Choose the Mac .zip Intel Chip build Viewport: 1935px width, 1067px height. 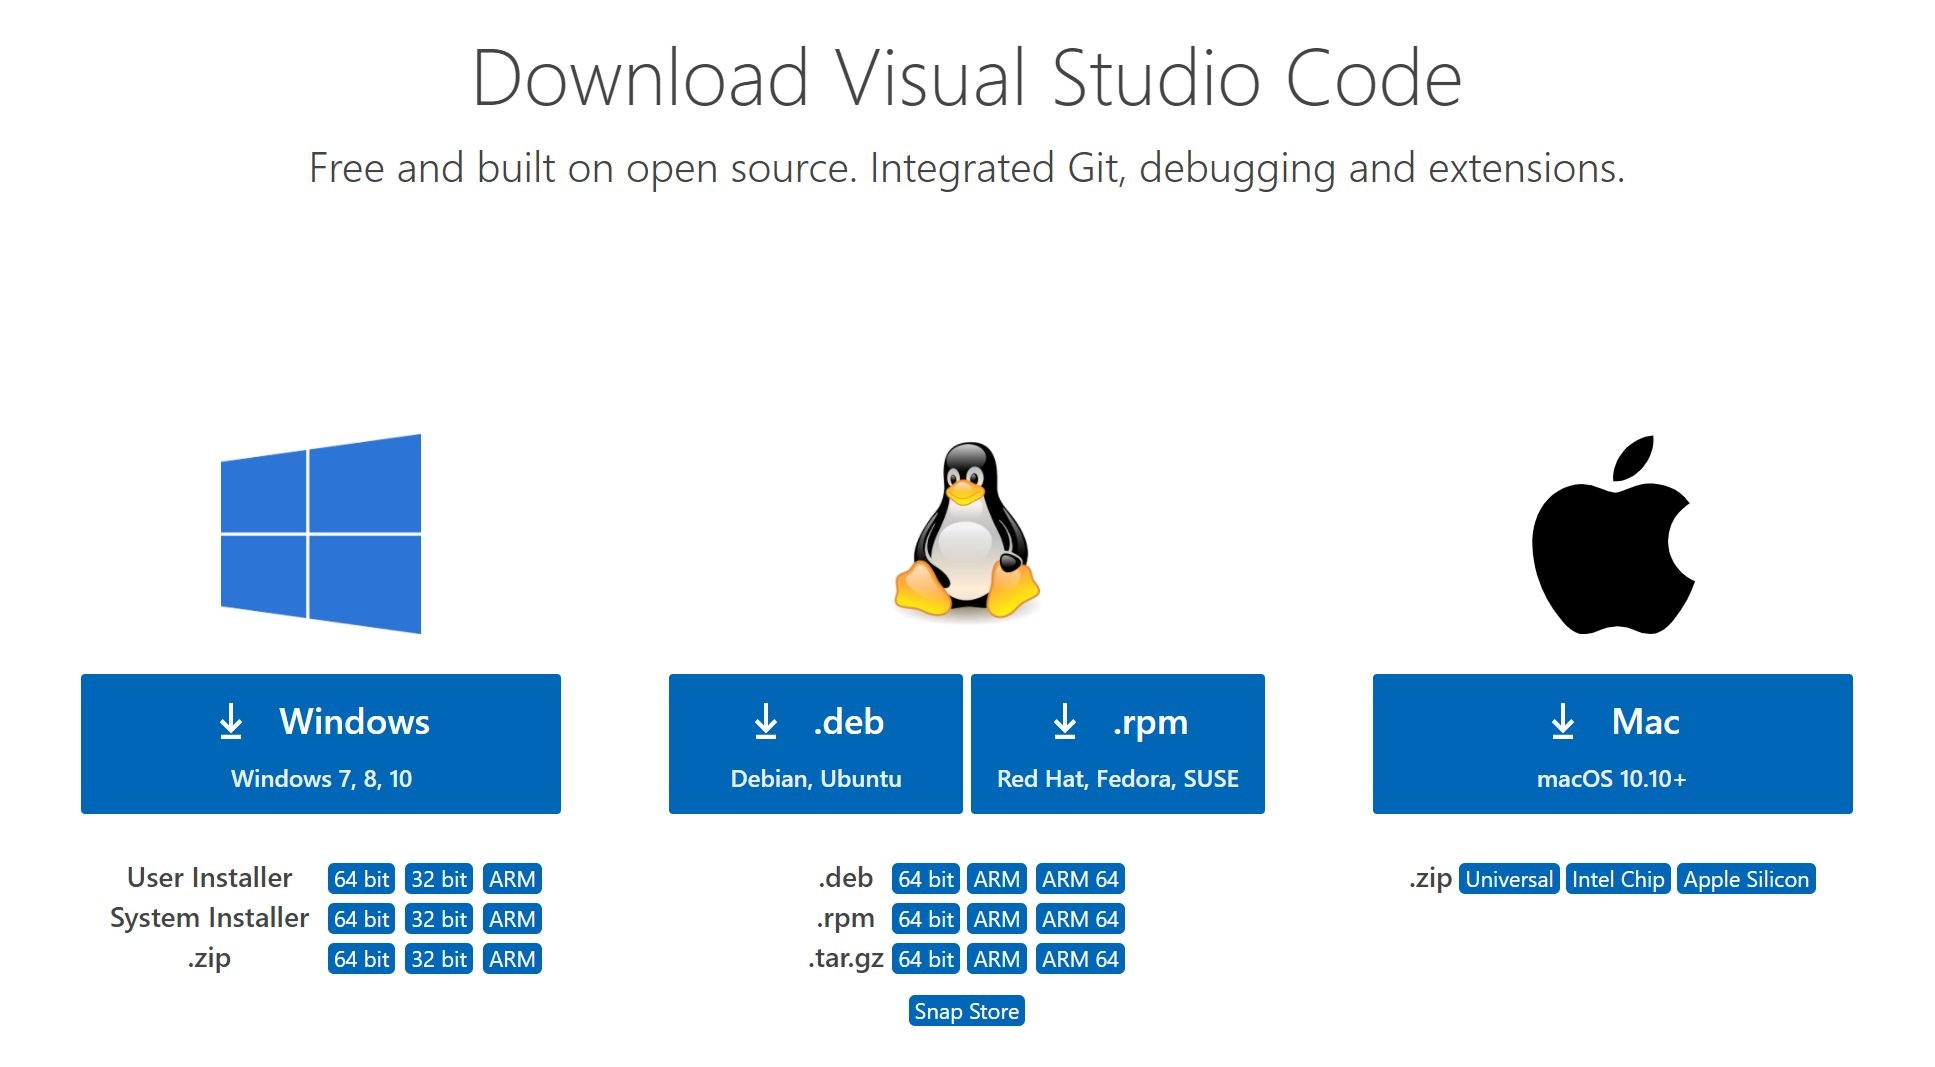coord(1618,879)
